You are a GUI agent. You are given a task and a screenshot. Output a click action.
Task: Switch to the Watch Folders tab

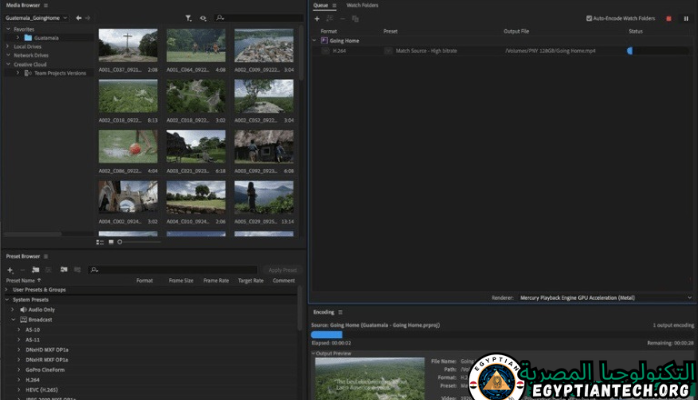(x=362, y=5)
